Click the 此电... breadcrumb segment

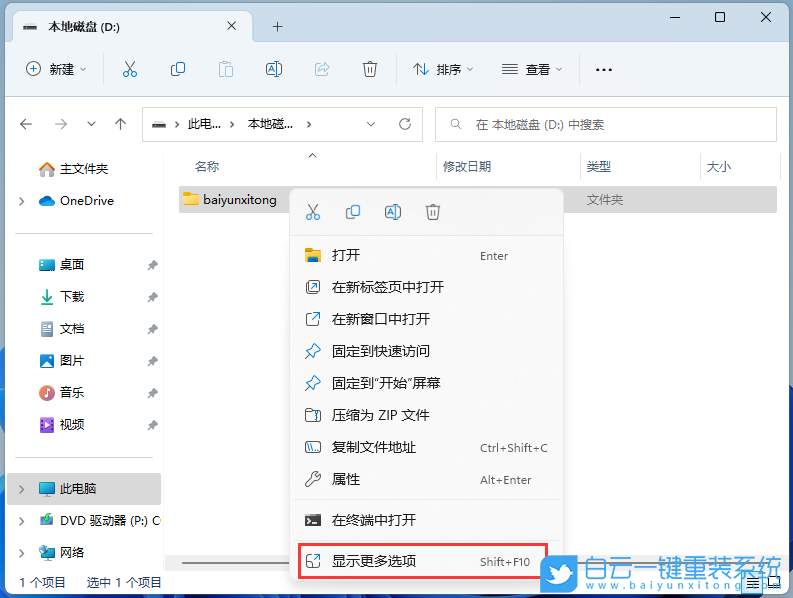204,124
